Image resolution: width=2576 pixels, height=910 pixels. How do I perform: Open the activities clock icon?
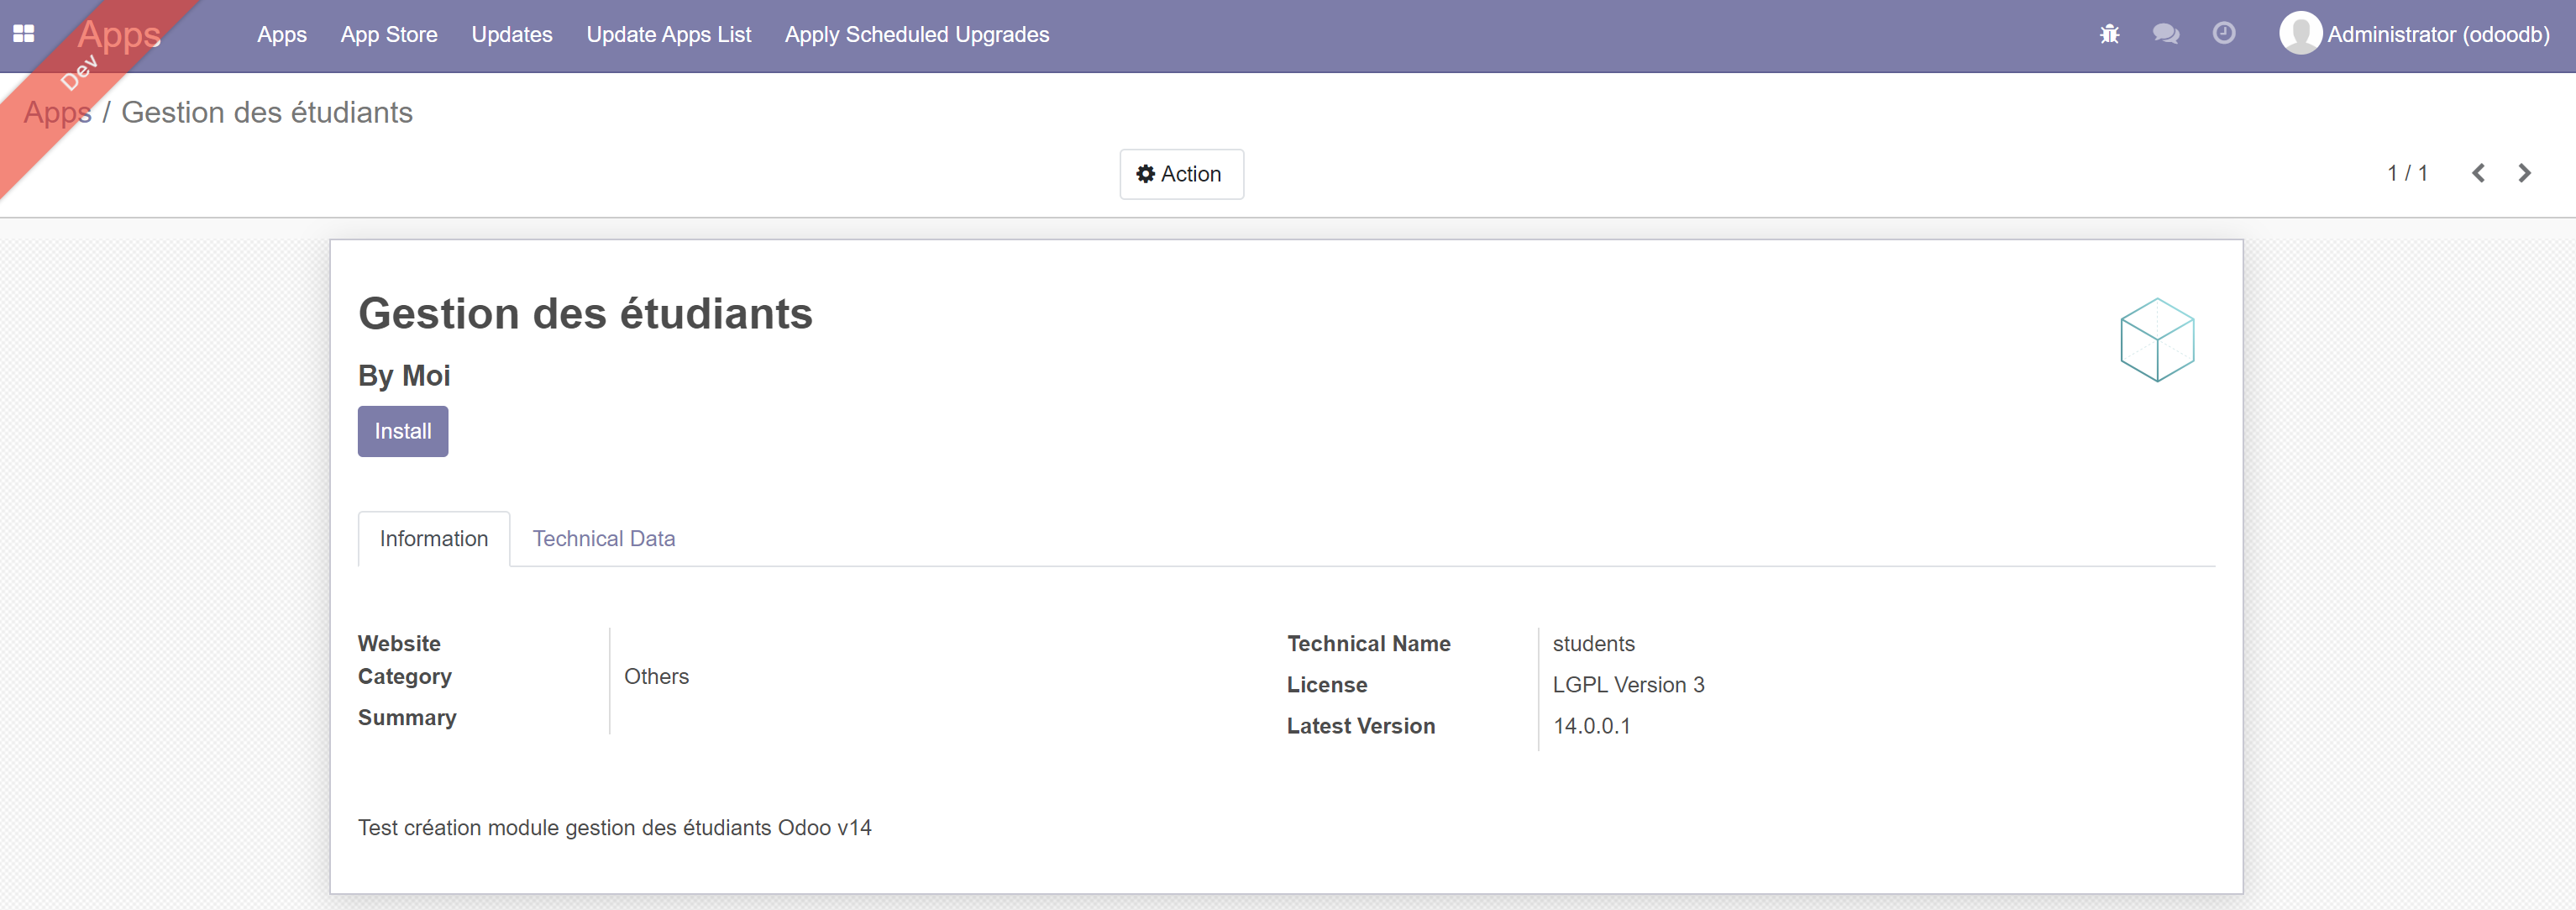[x=2223, y=34]
